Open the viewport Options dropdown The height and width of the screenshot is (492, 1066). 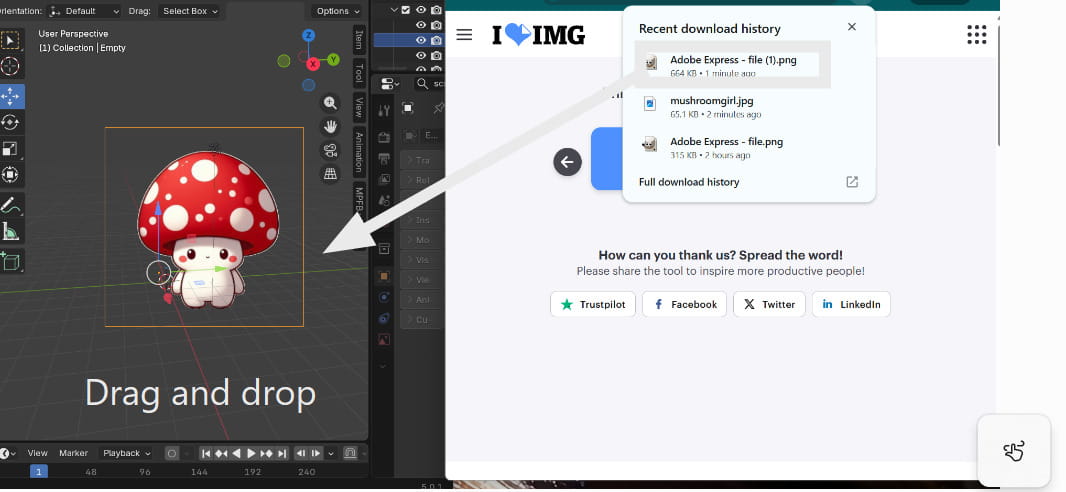(337, 11)
